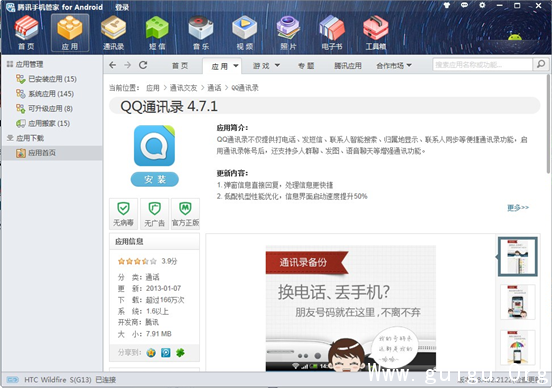The width and height of the screenshot is (552, 389).
Task: Expand the 游戏 dropdown arrow
Action: 277,65
